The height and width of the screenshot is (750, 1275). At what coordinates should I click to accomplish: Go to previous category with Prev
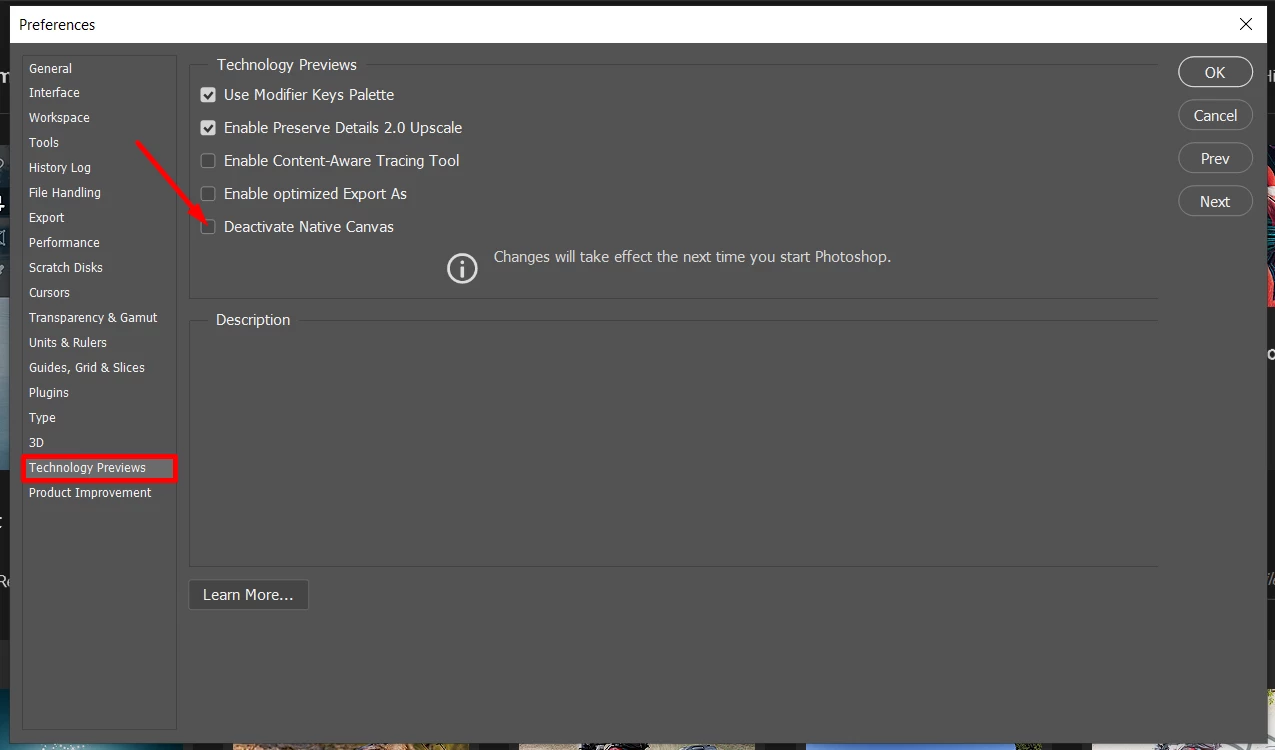[x=1215, y=158]
